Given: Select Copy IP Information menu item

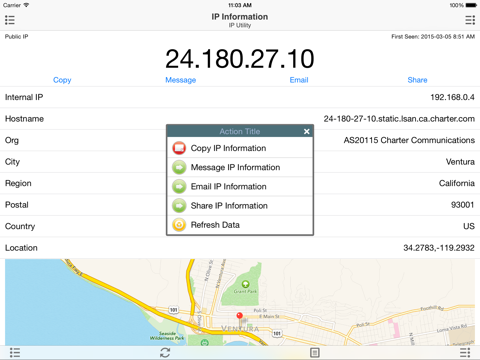Looking at the screenshot, I should tap(240, 148).
